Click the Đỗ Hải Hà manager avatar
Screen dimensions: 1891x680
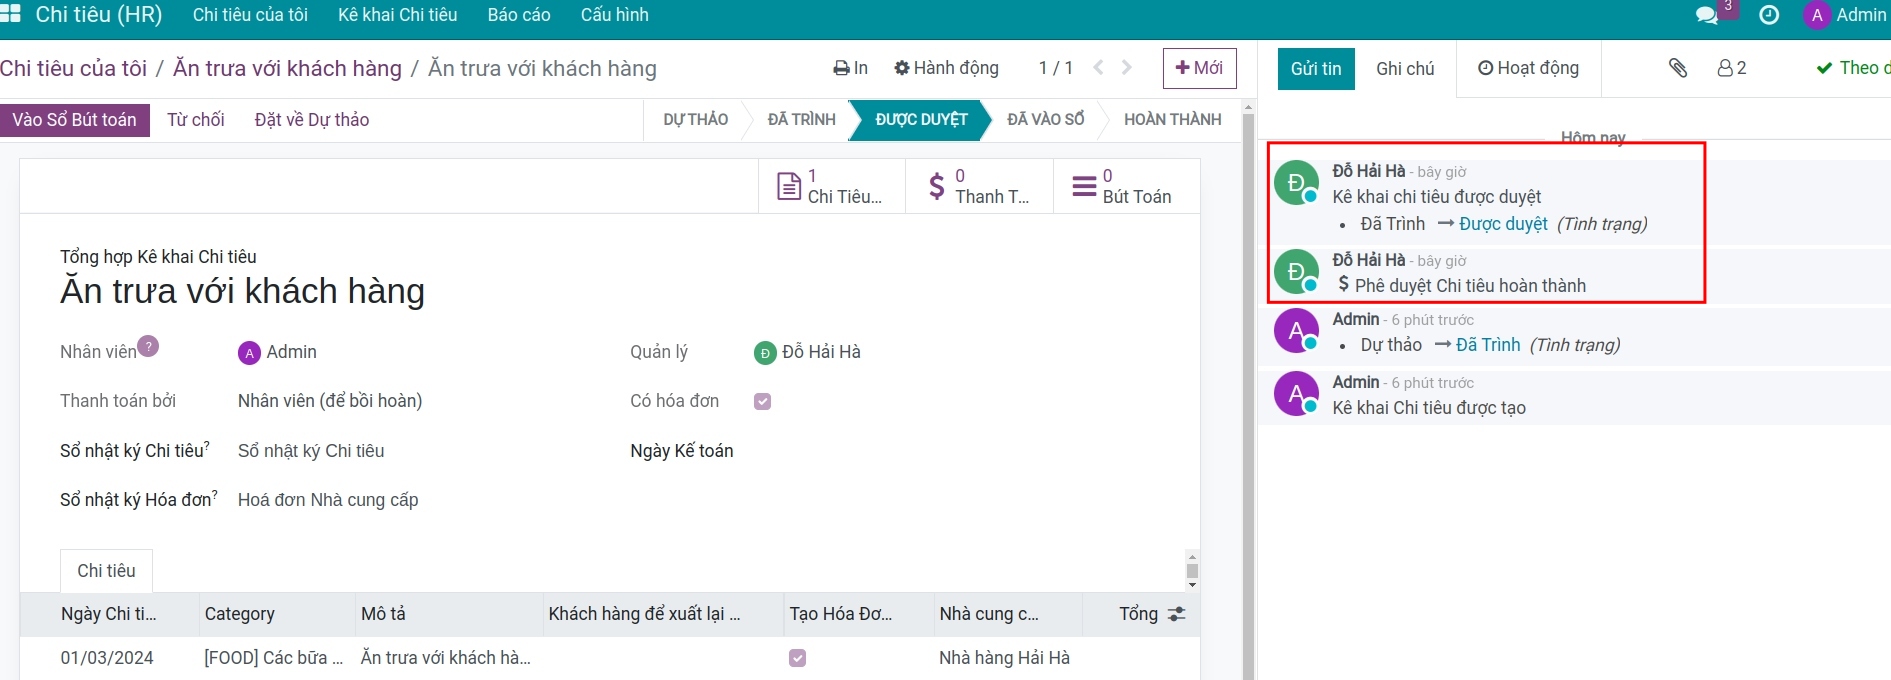pos(765,352)
